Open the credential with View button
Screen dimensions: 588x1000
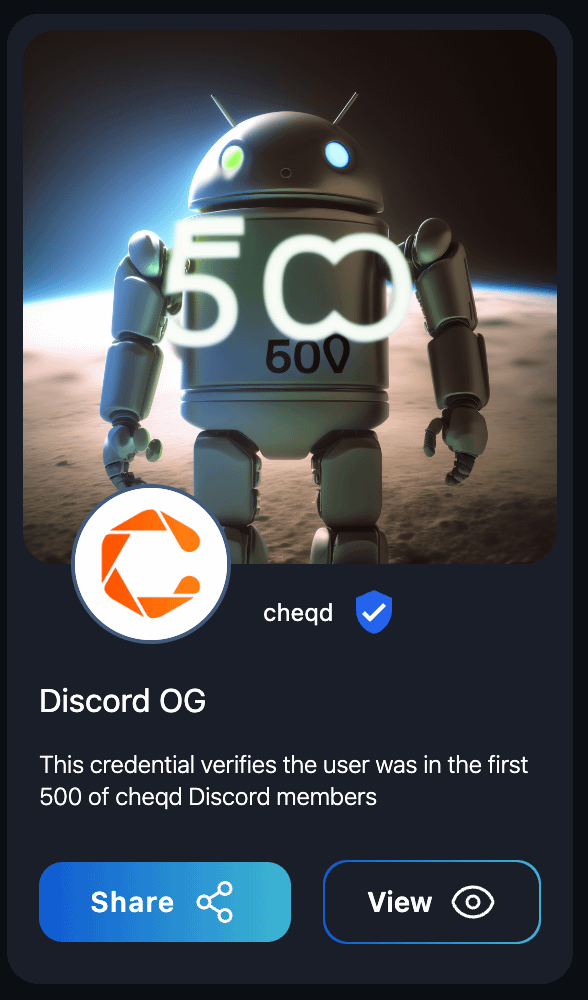pos(432,902)
